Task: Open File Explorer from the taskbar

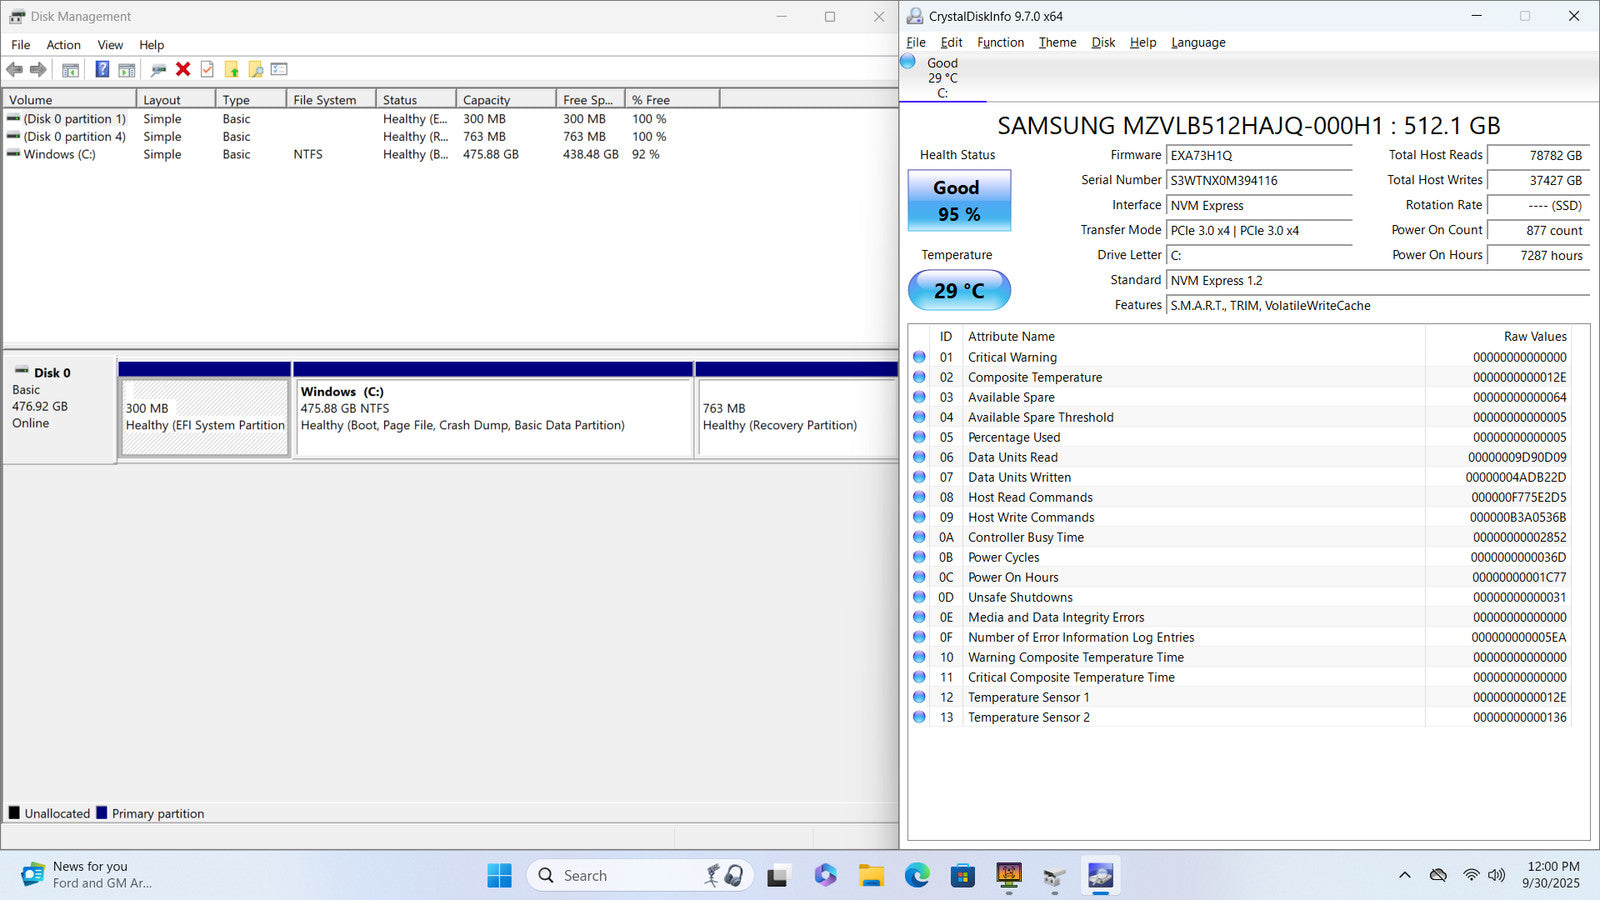Action: point(871,876)
